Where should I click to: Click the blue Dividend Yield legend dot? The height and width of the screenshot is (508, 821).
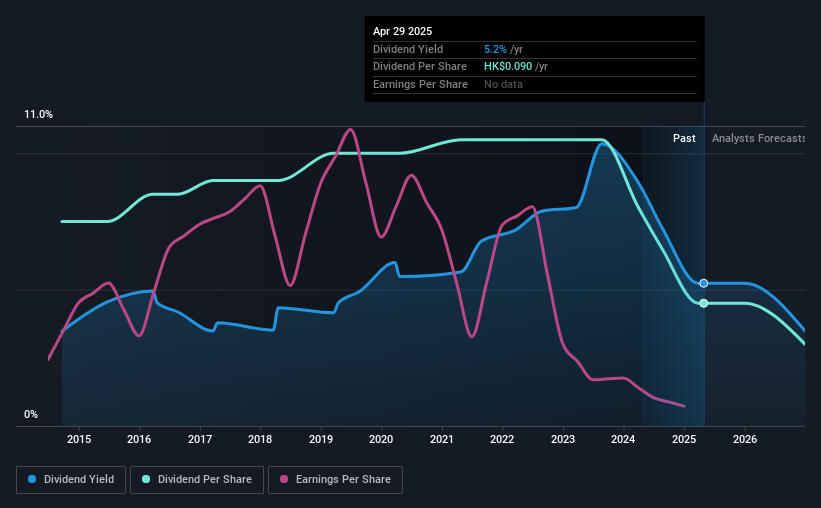click(32, 479)
